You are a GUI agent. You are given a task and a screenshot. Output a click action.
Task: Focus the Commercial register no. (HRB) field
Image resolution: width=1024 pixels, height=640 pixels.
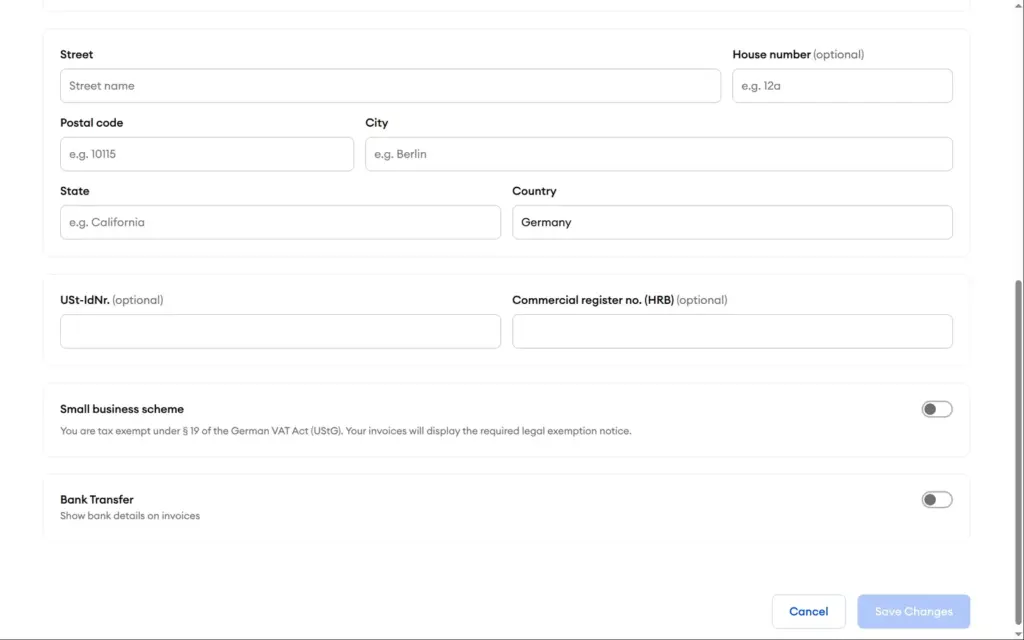[732, 331]
